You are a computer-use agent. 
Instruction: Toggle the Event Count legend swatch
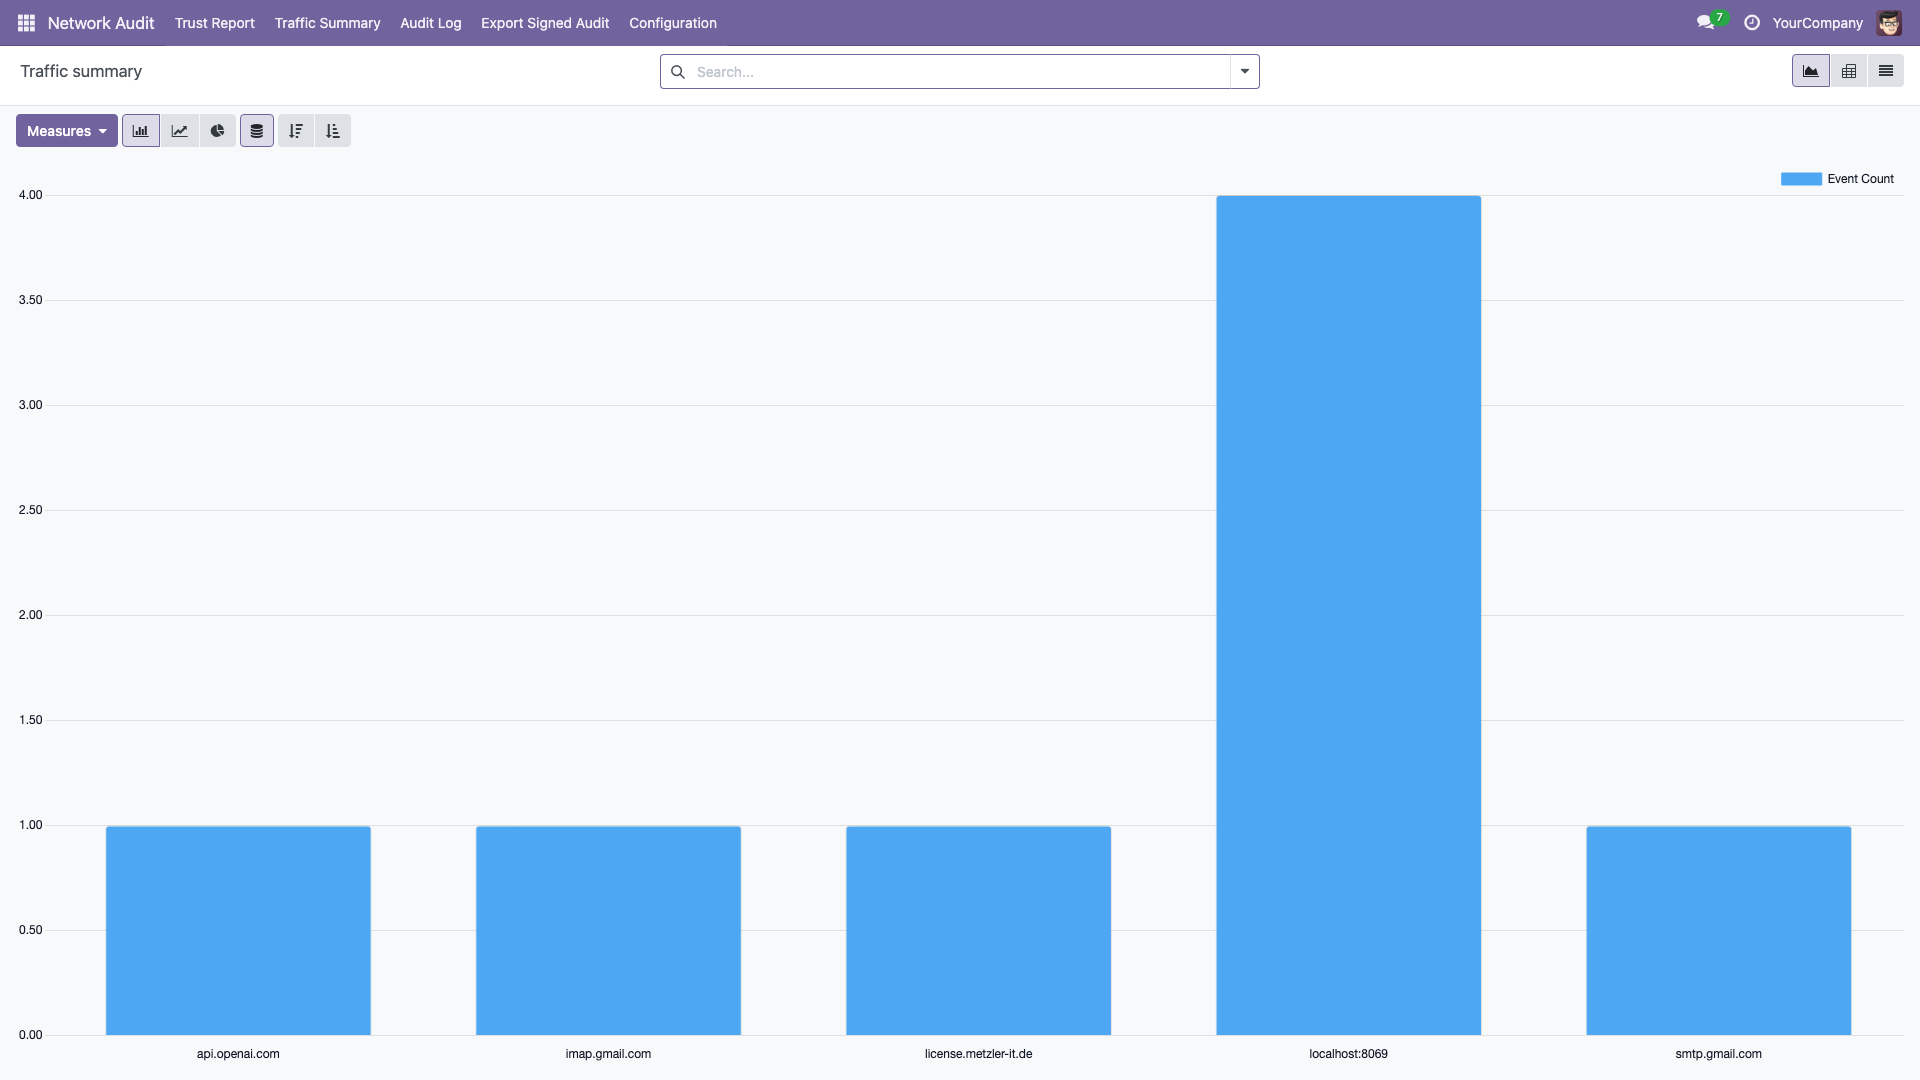click(x=1801, y=179)
